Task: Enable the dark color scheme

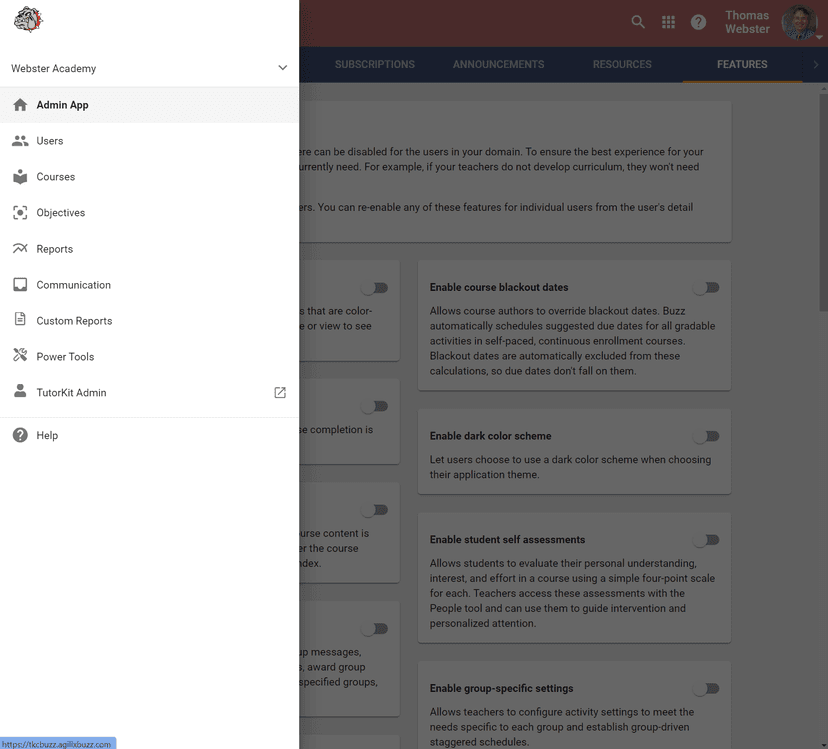Action: tap(707, 436)
